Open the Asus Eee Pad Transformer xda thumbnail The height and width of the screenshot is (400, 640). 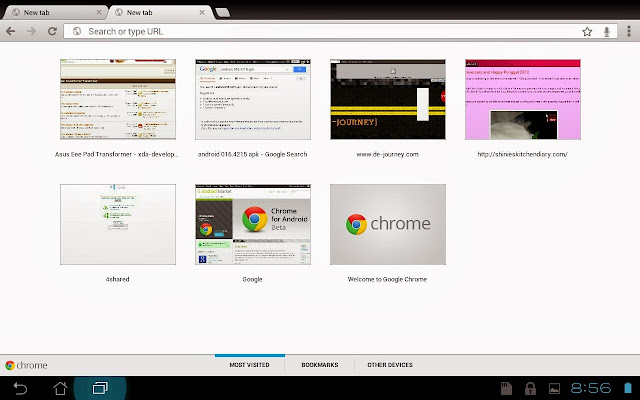click(x=118, y=100)
